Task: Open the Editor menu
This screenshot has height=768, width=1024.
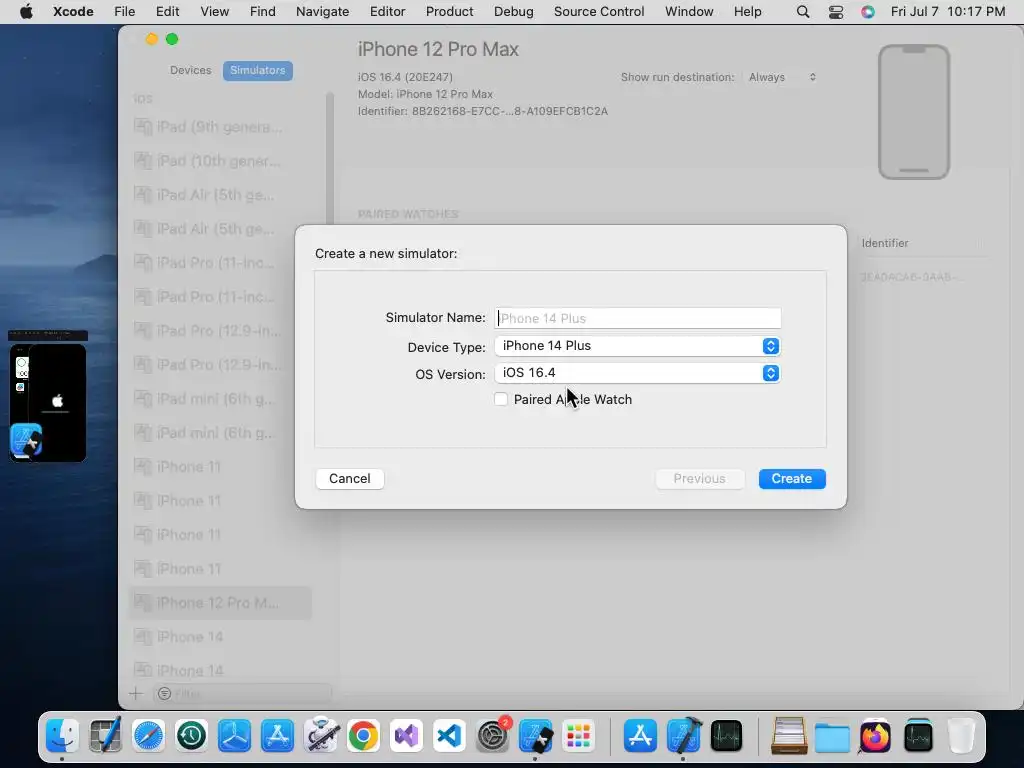Action: click(387, 12)
